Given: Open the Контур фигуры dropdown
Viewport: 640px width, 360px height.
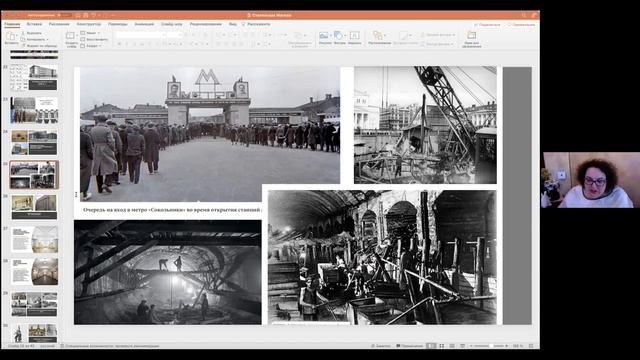Looking at the screenshot, I should point(437,44).
